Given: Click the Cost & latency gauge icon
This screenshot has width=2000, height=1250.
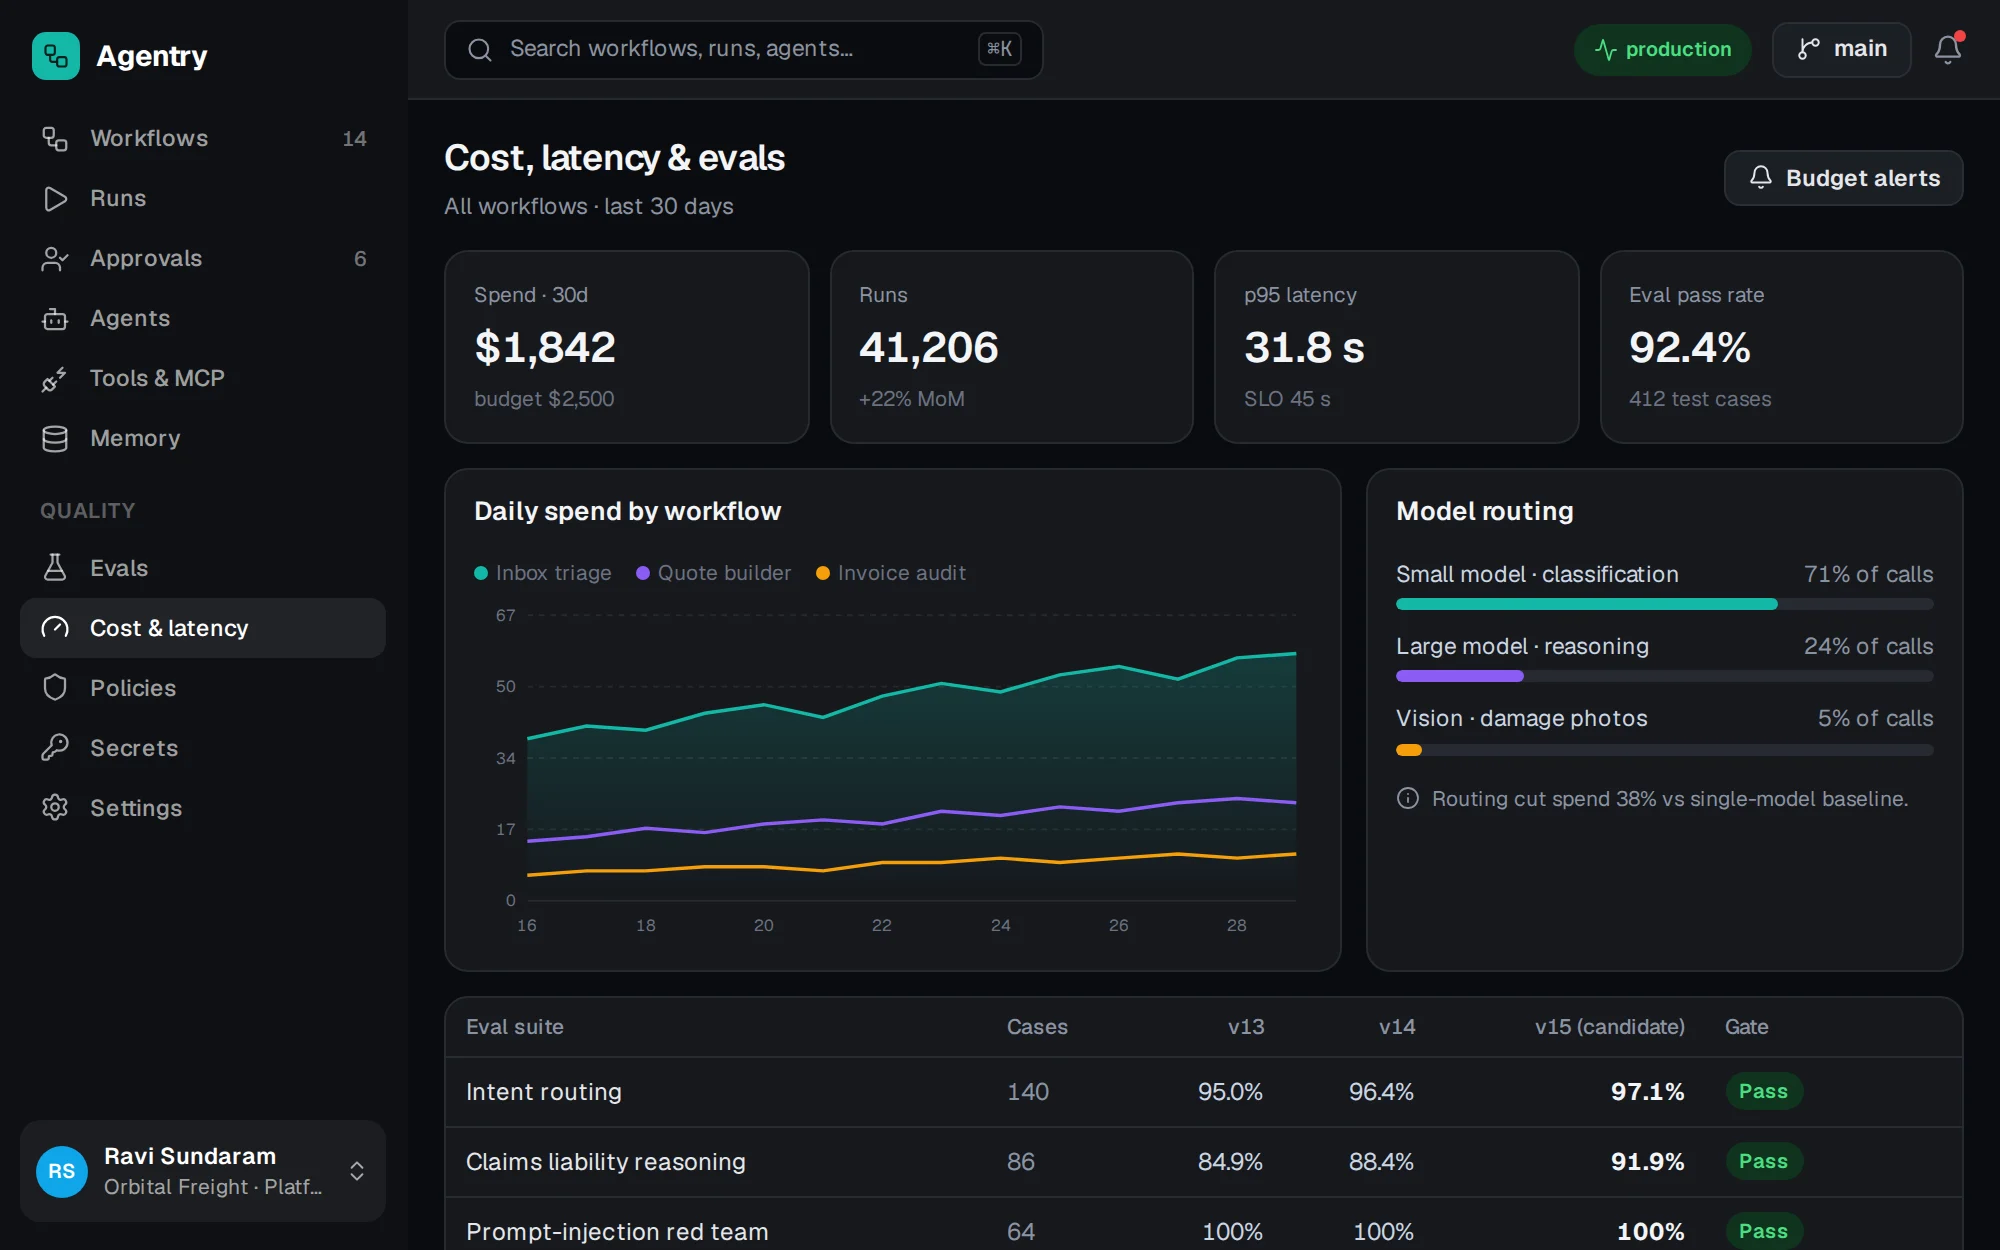Looking at the screenshot, I should 55,628.
